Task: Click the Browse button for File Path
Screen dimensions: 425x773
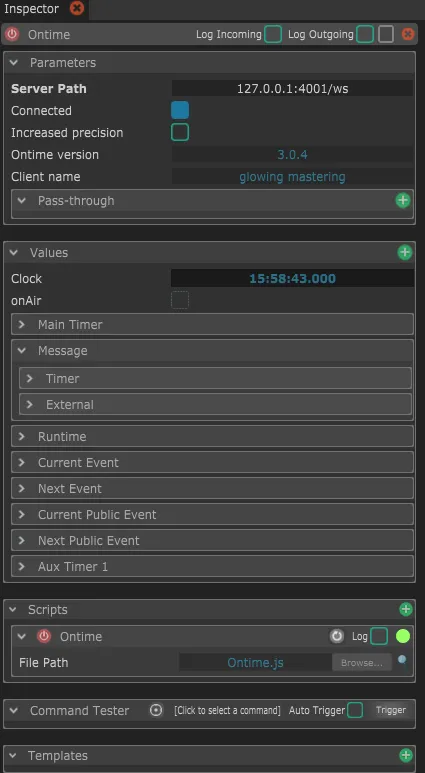Action: 361,663
